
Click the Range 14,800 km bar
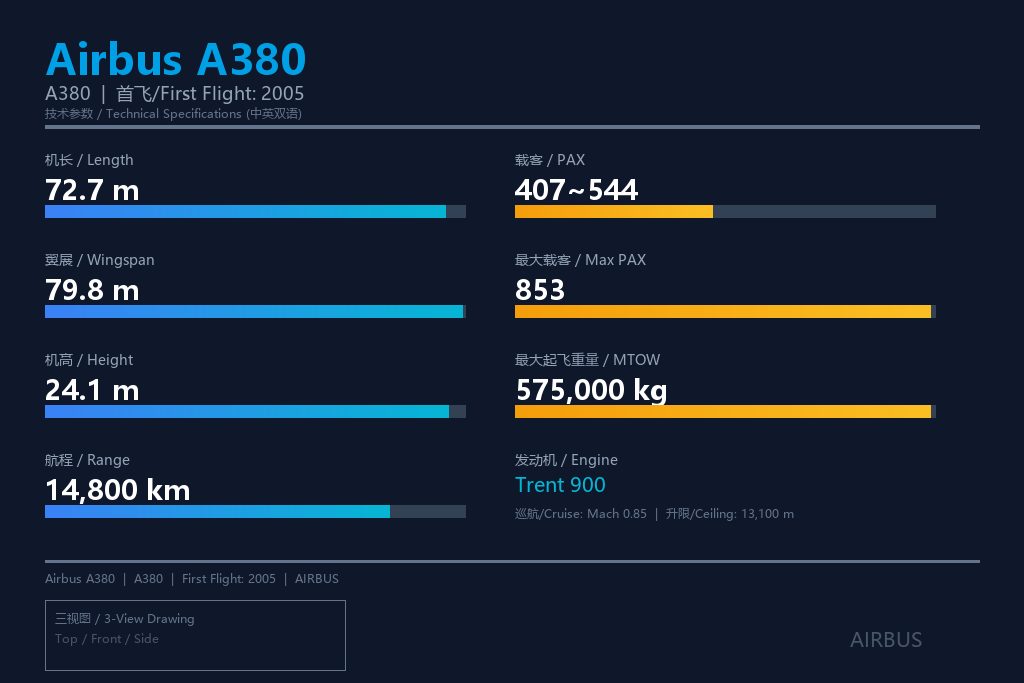[x=255, y=511]
